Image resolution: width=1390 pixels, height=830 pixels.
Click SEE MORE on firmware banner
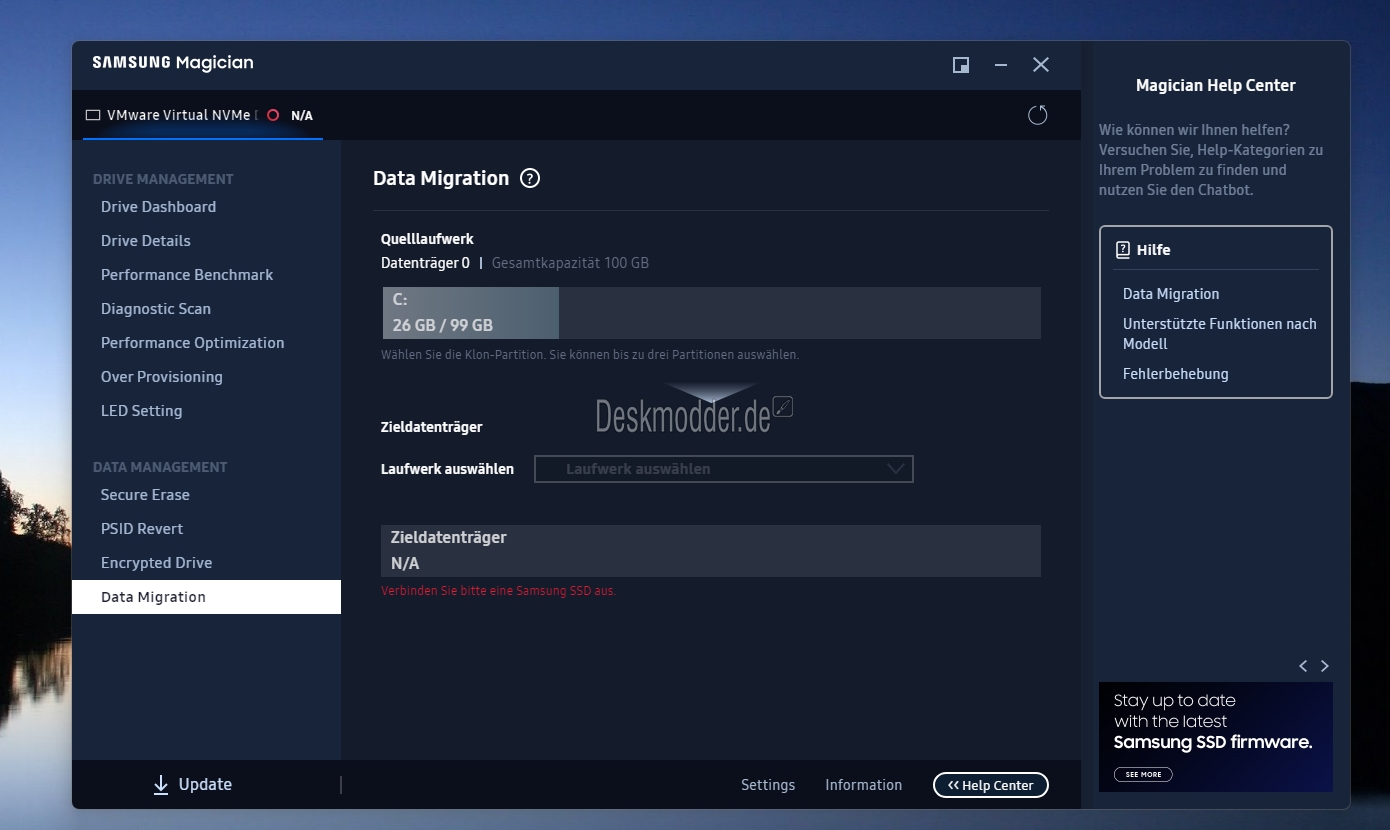point(1143,774)
